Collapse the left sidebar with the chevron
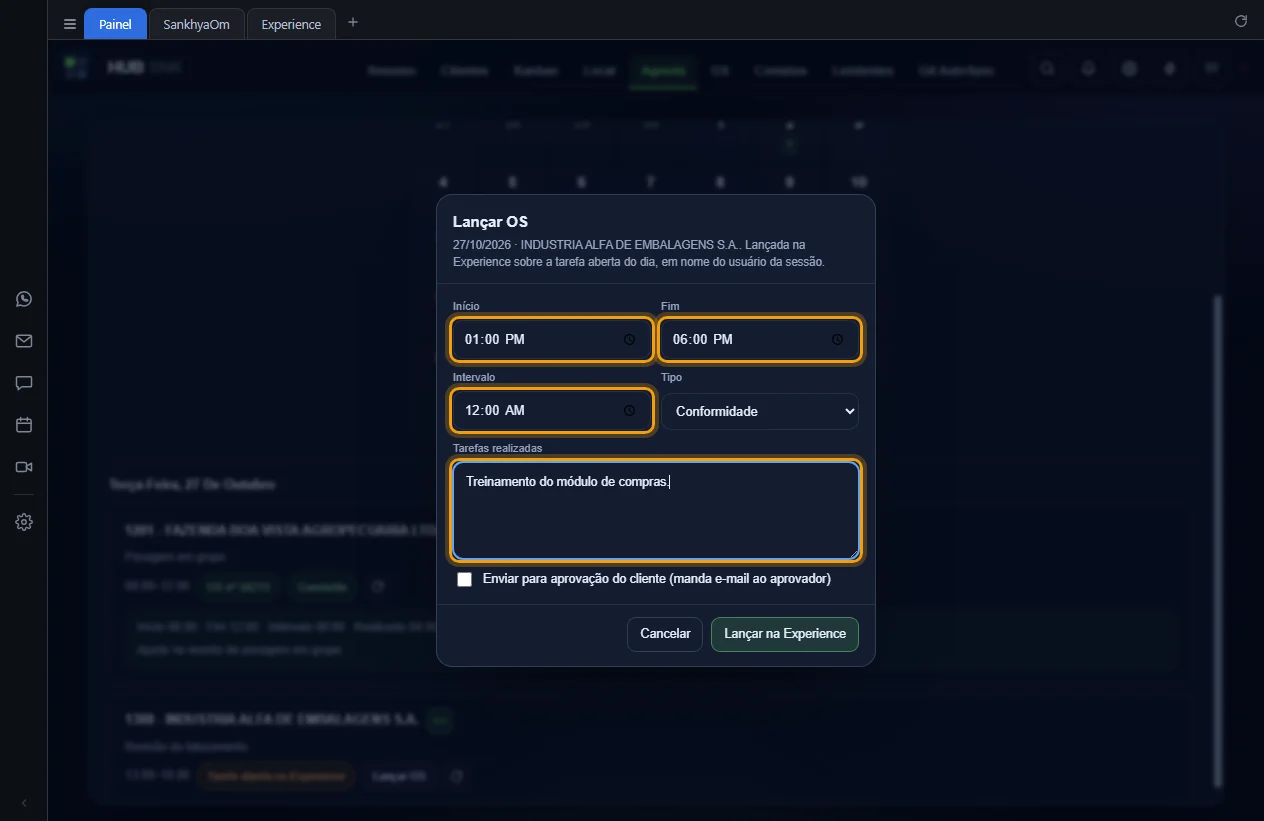The height and width of the screenshot is (821, 1264). point(24,803)
